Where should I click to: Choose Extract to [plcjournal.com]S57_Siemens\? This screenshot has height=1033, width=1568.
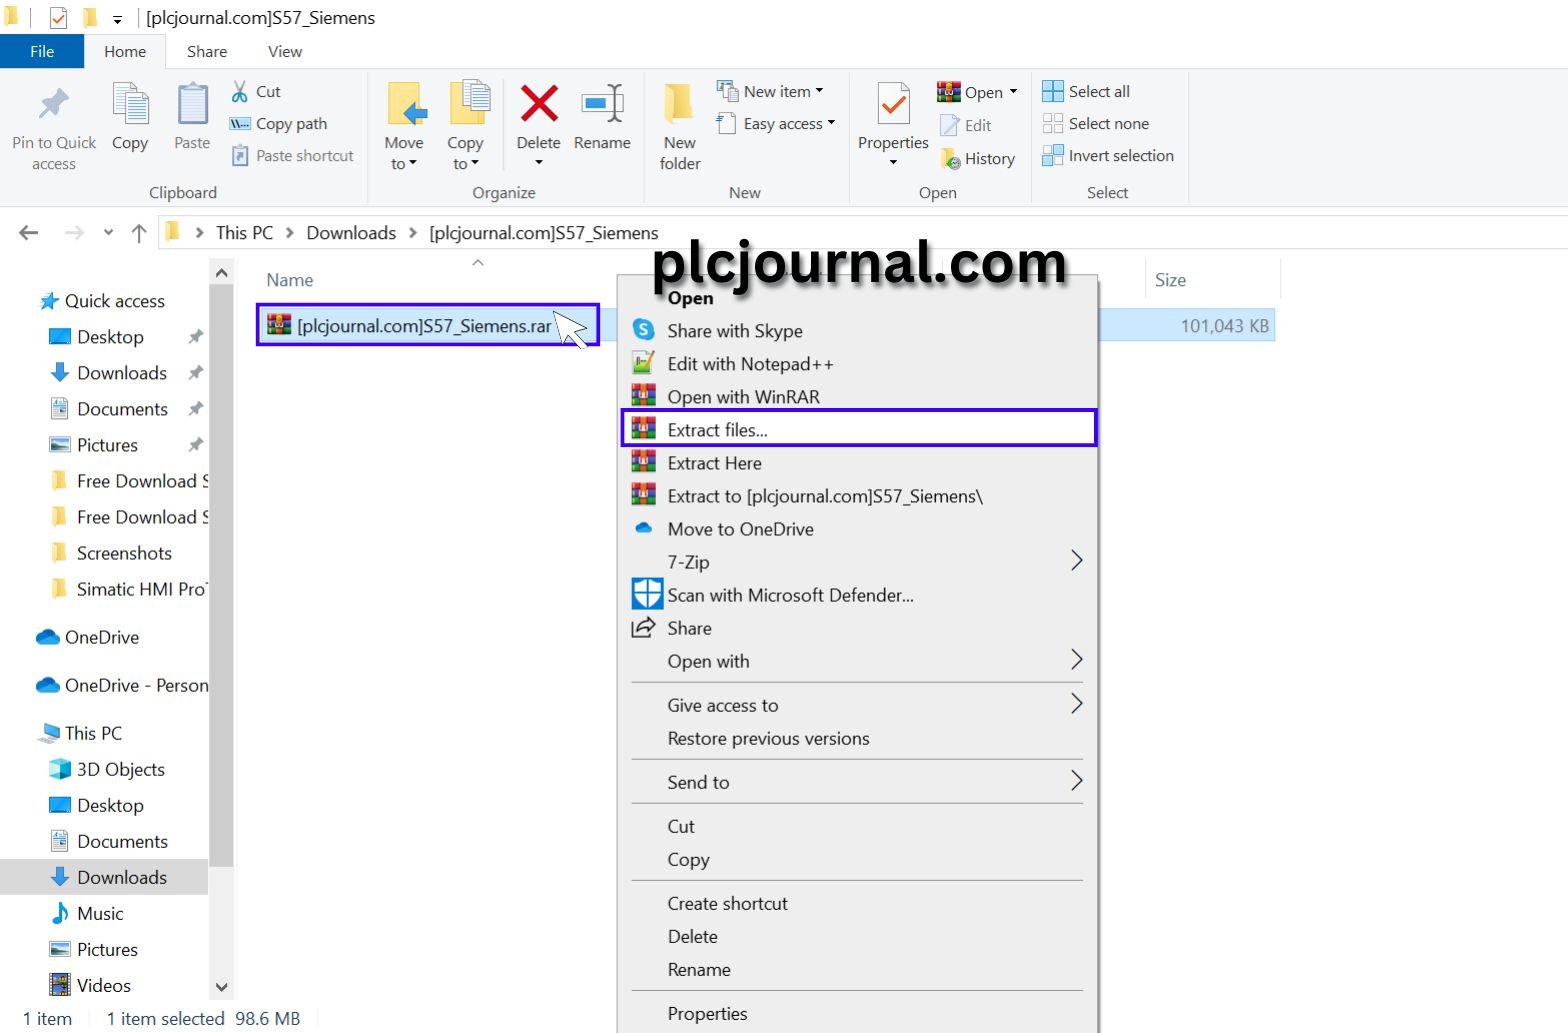[859, 495]
